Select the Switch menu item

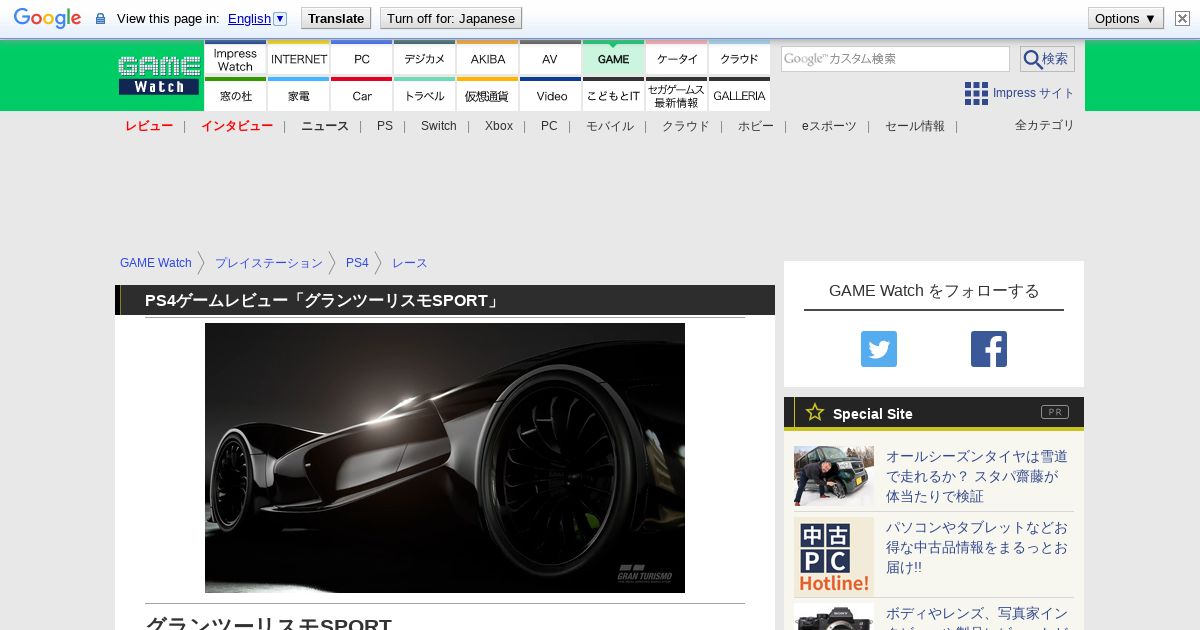438,126
